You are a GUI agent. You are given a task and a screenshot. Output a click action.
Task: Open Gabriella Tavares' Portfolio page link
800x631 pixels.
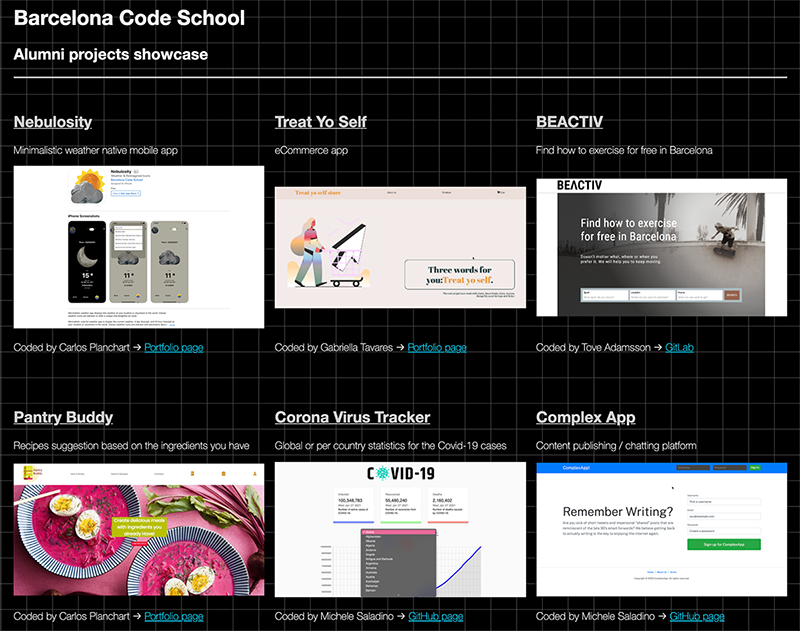pos(436,348)
